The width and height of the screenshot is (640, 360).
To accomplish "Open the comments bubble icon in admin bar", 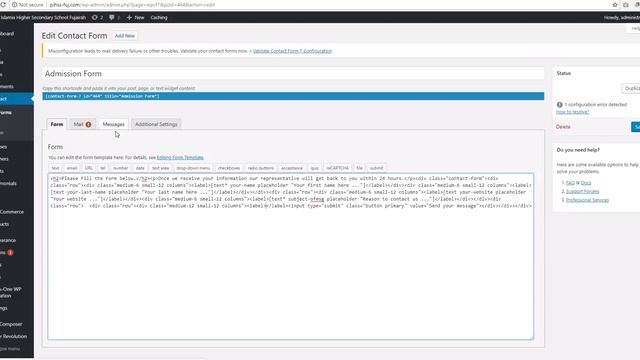I will tap(111, 18).
